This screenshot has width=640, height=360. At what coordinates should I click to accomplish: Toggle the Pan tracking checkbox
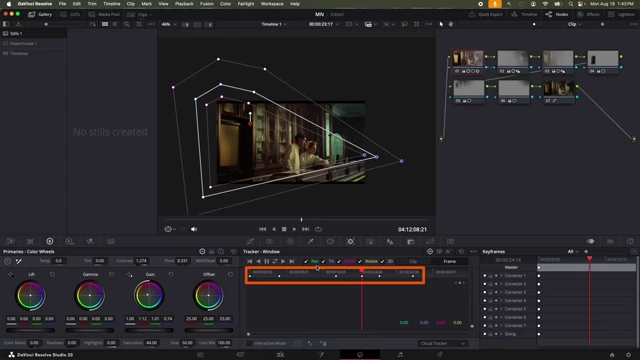306,261
